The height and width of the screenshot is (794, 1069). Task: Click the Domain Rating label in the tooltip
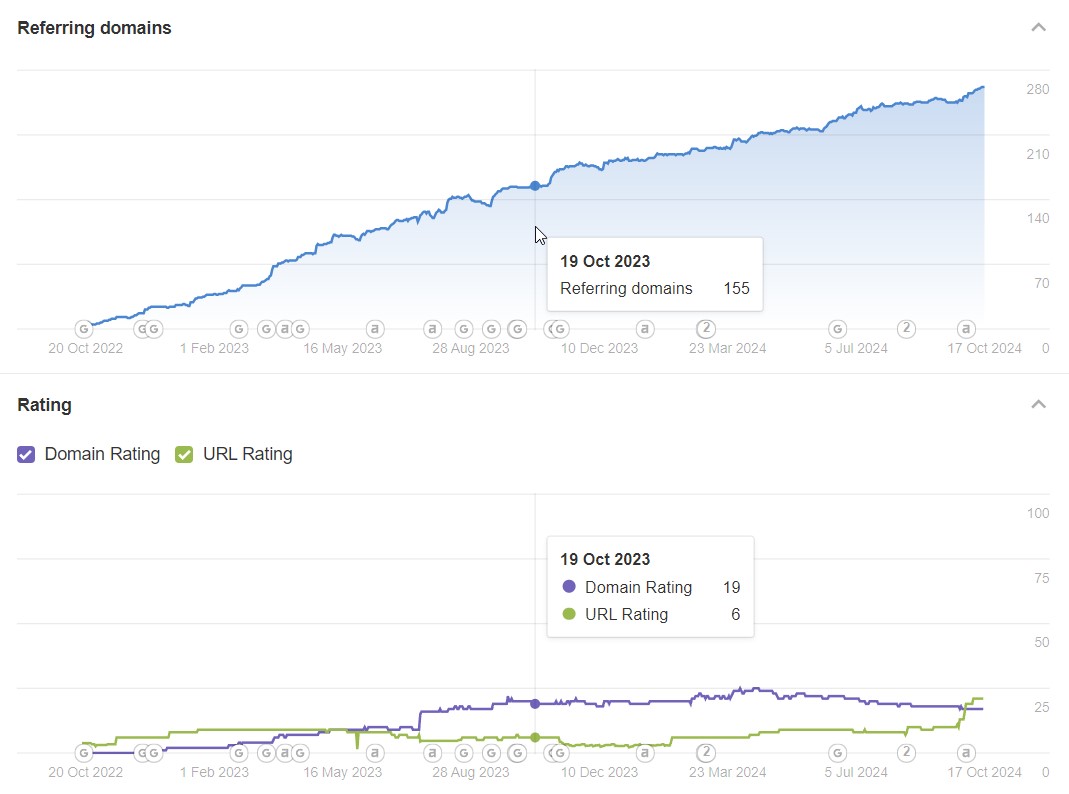click(639, 587)
